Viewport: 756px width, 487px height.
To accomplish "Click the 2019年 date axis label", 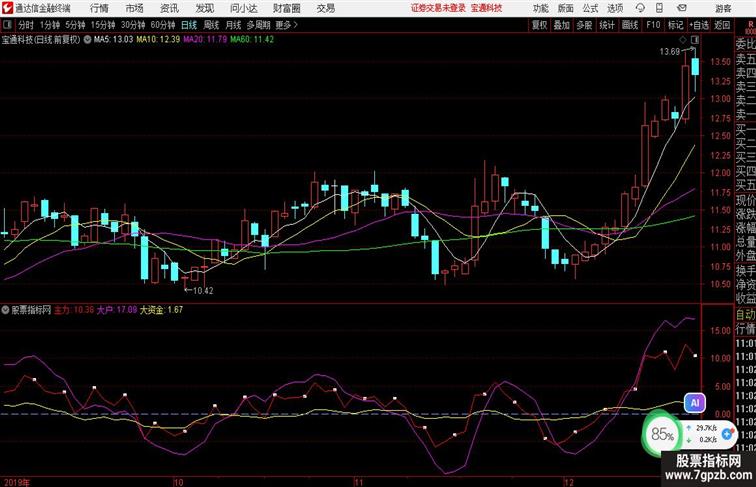I will (x=16, y=482).
